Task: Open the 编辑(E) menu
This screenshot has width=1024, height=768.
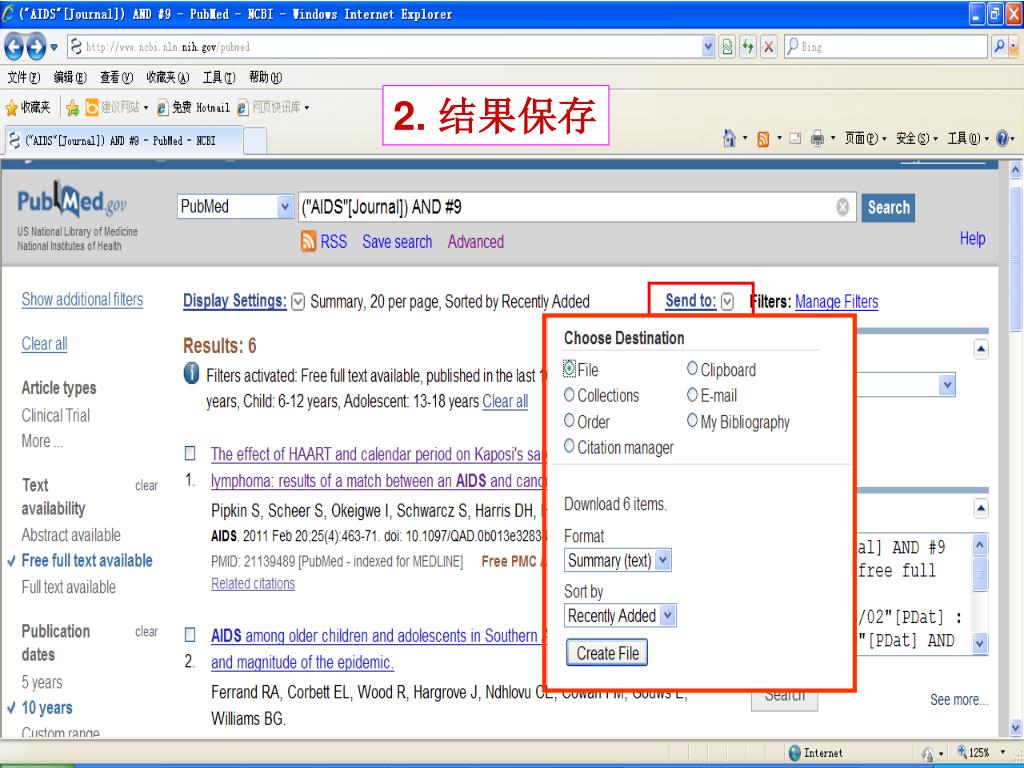Action: point(70,77)
